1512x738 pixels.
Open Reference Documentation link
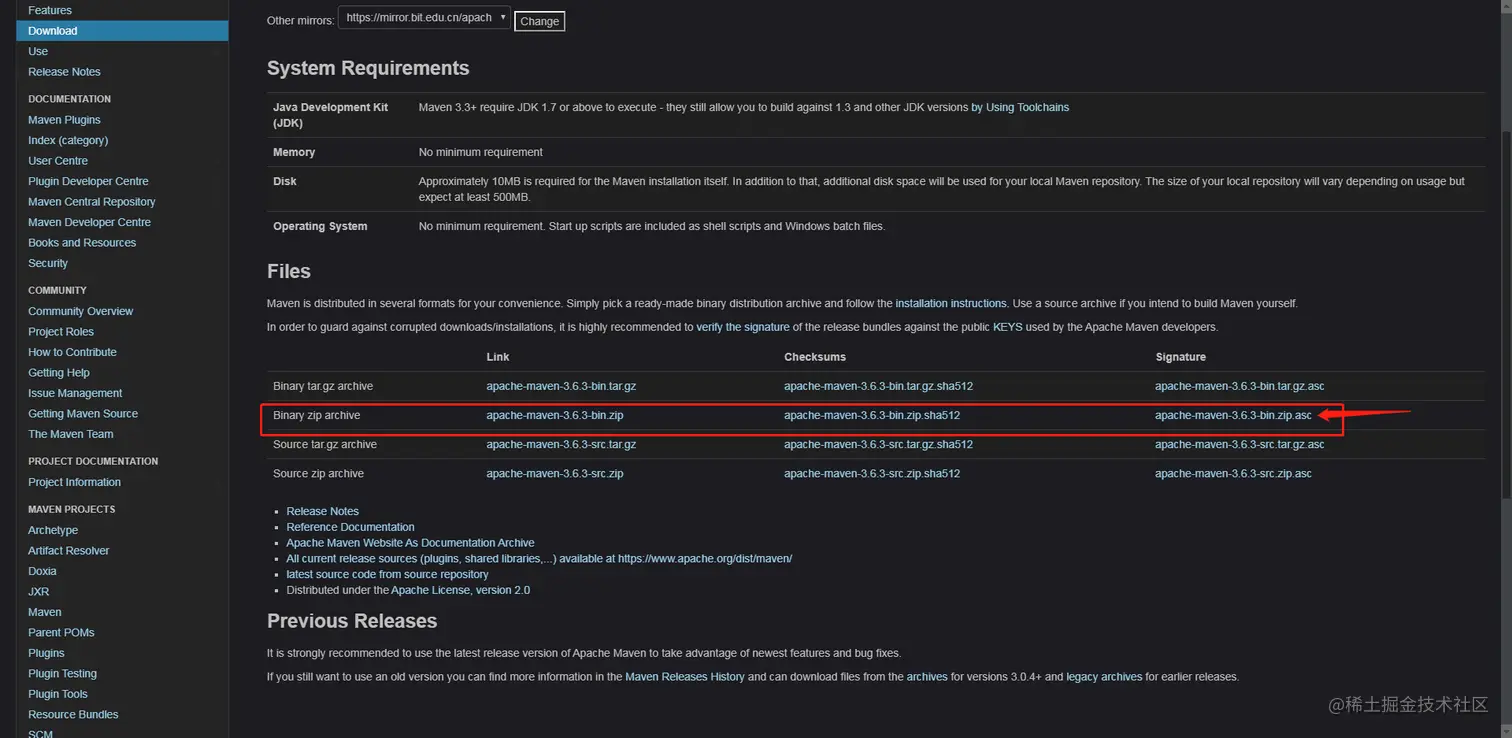(x=350, y=527)
